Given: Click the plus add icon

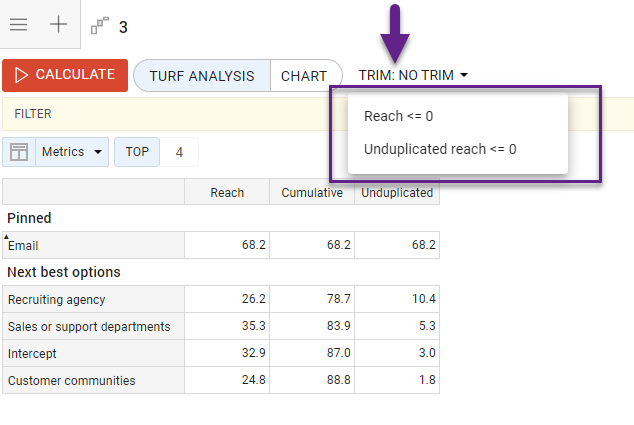Looking at the screenshot, I should (59, 25).
